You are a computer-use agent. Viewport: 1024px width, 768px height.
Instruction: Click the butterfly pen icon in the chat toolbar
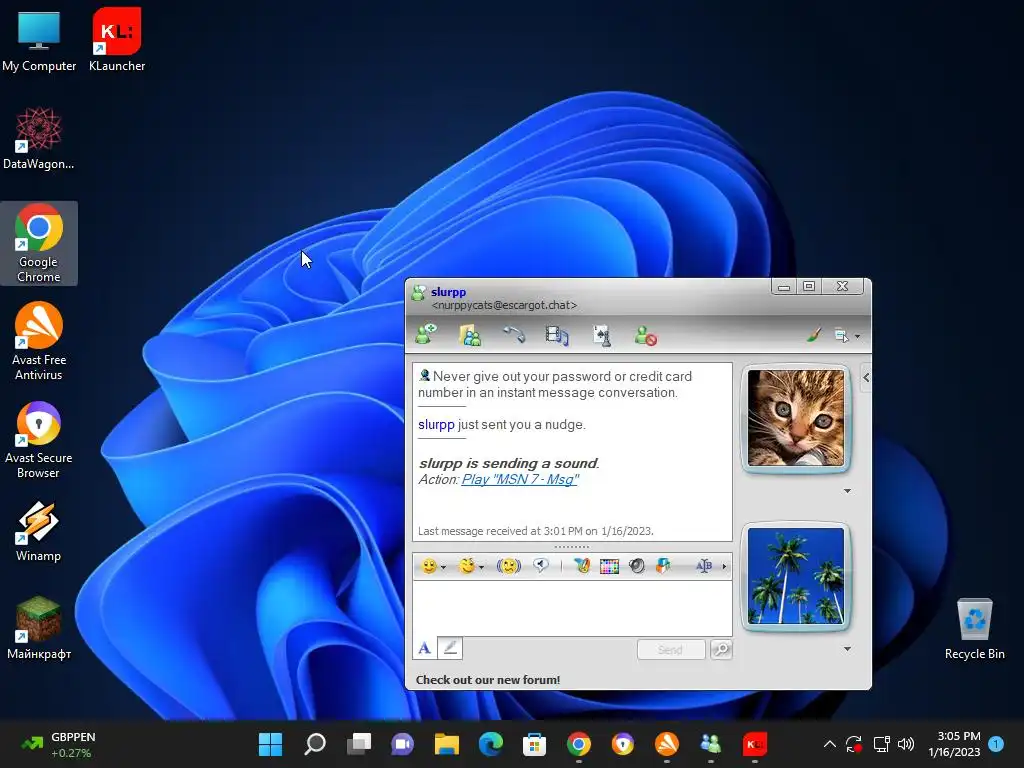[x=582, y=566]
